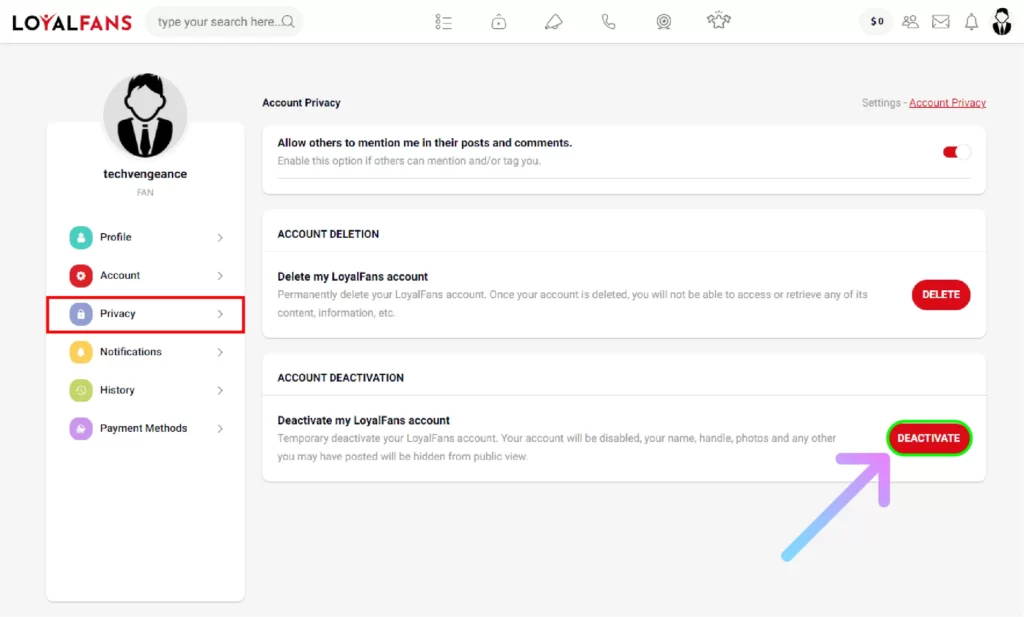Click the yellow Notifications bell icon in sidebar
This screenshot has height=617, width=1024.
pos(81,352)
